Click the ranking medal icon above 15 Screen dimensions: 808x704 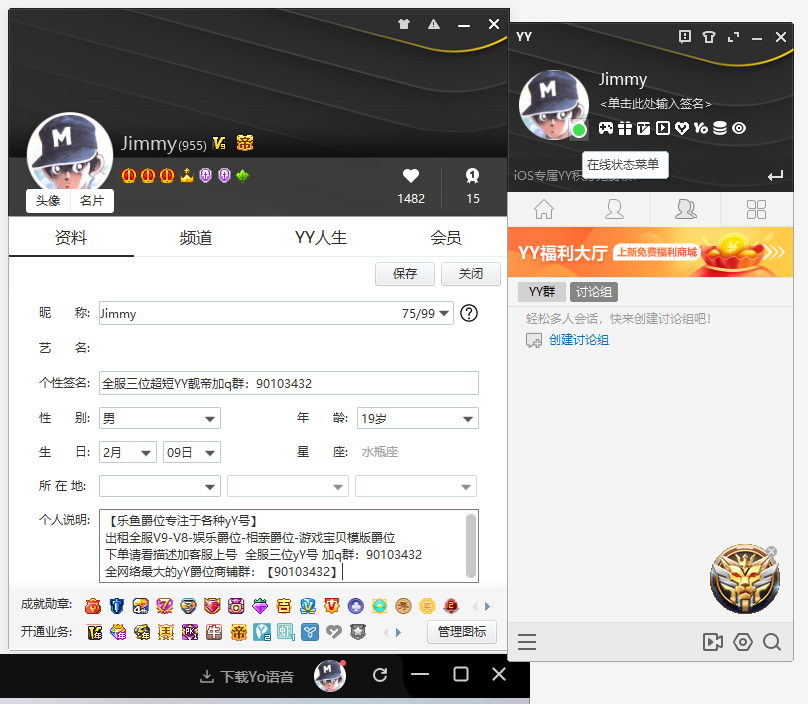[473, 176]
